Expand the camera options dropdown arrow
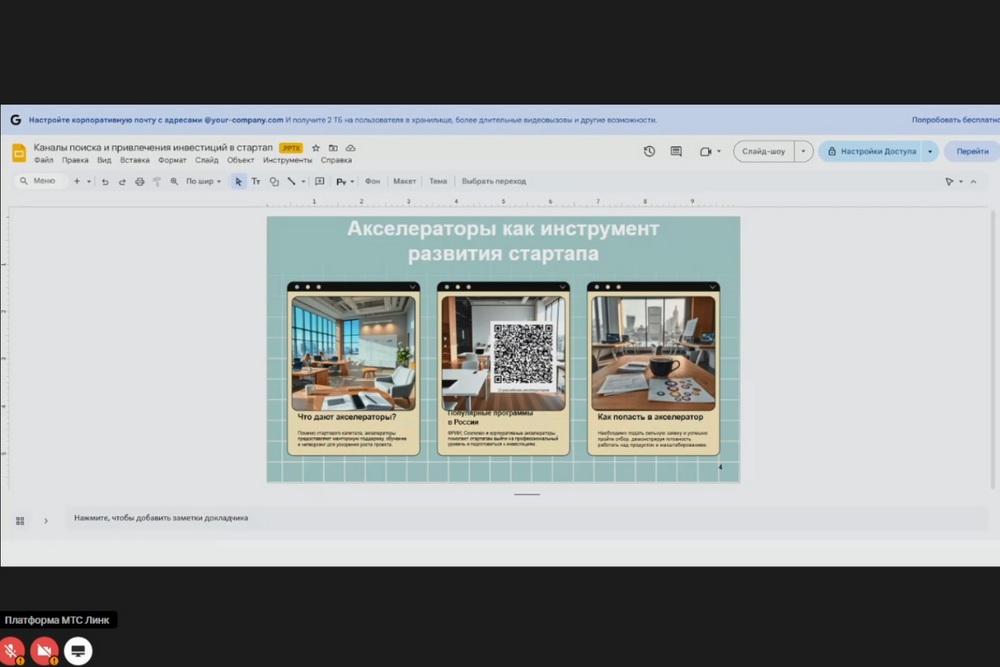This screenshot has height=667, width=1000. pyautogui.click(x=719, y=151)
